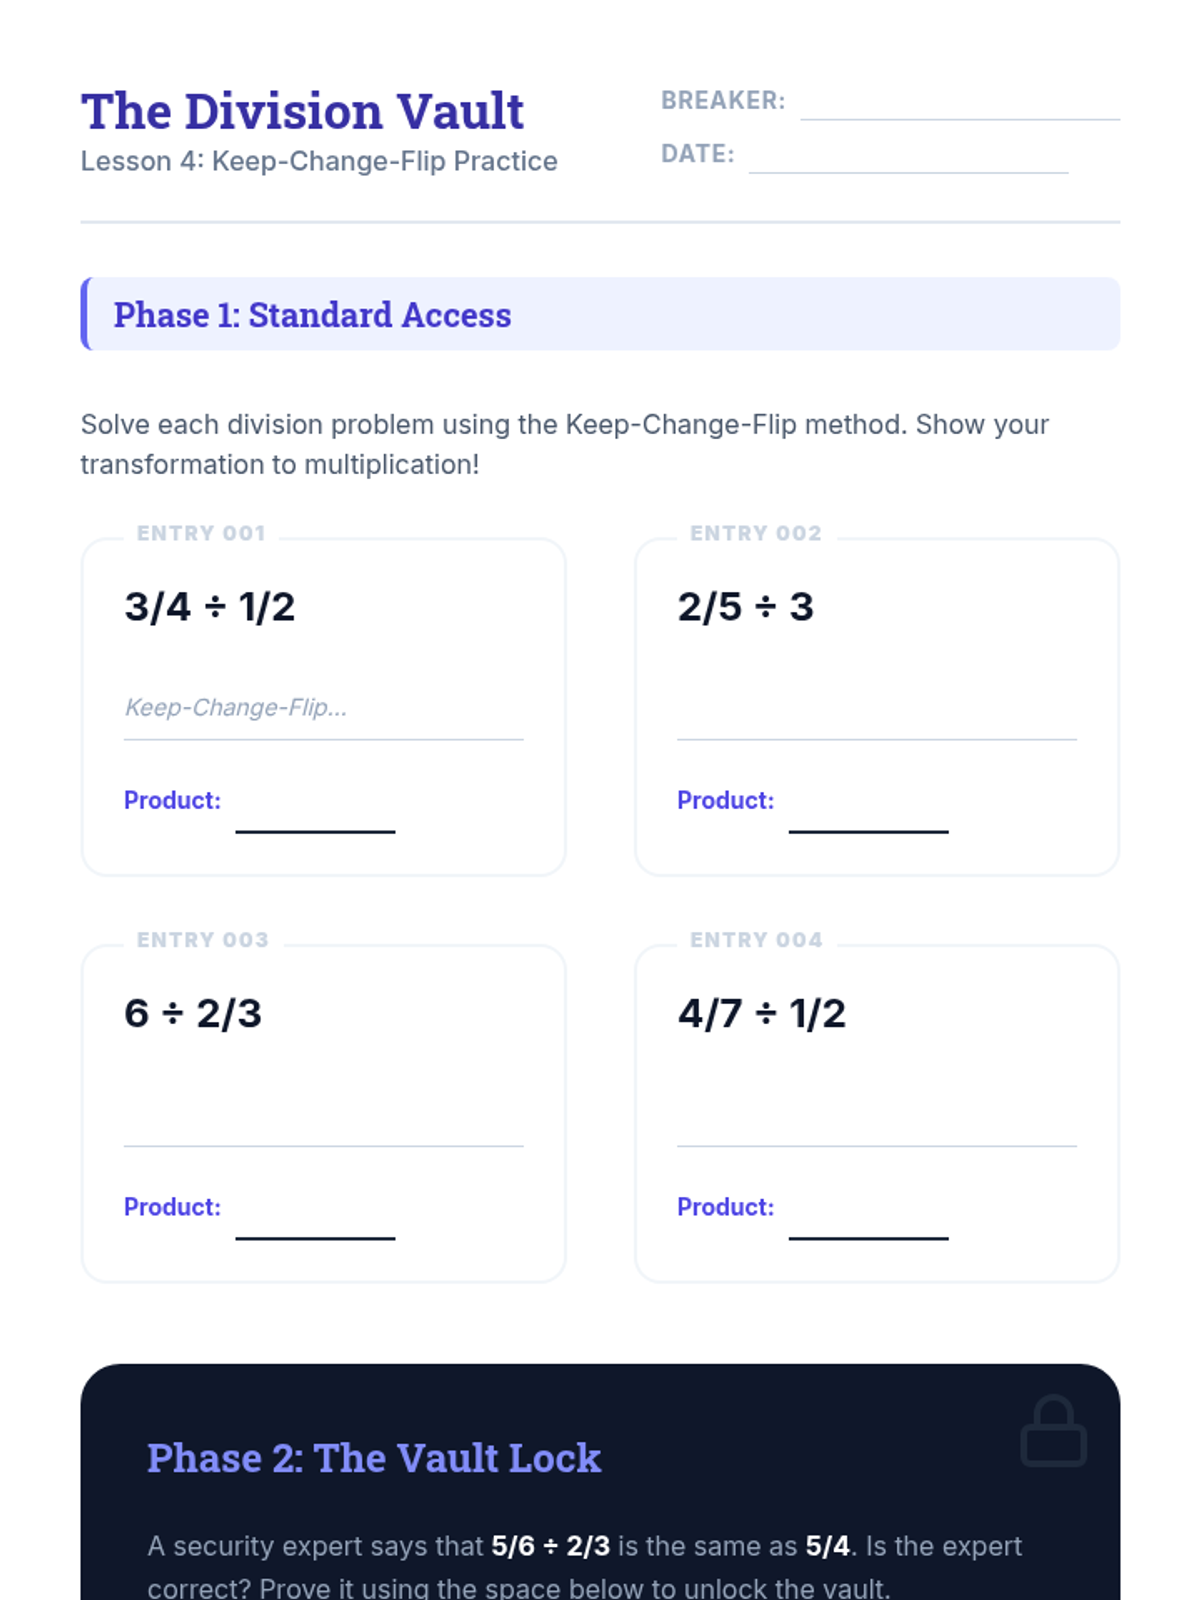This screenshot has height=1600, width=1200.
Task: Click the 3/4 ÷ 1/2 problem
Action: pos(210,607)
